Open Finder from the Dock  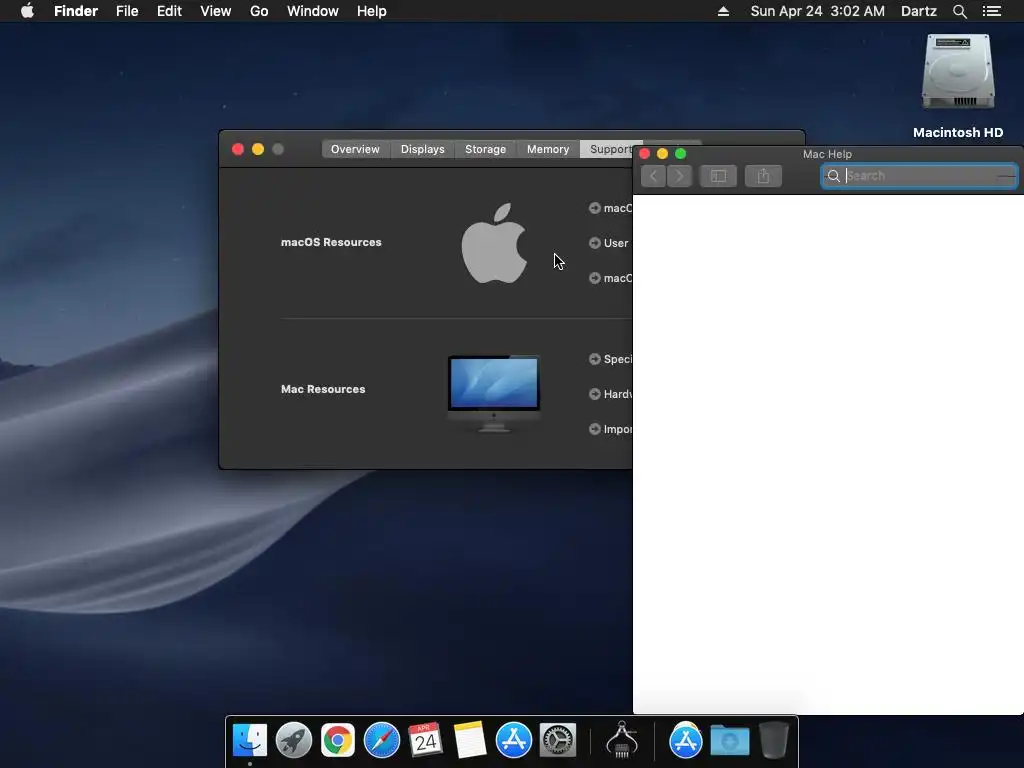click(x=250, y=741)
